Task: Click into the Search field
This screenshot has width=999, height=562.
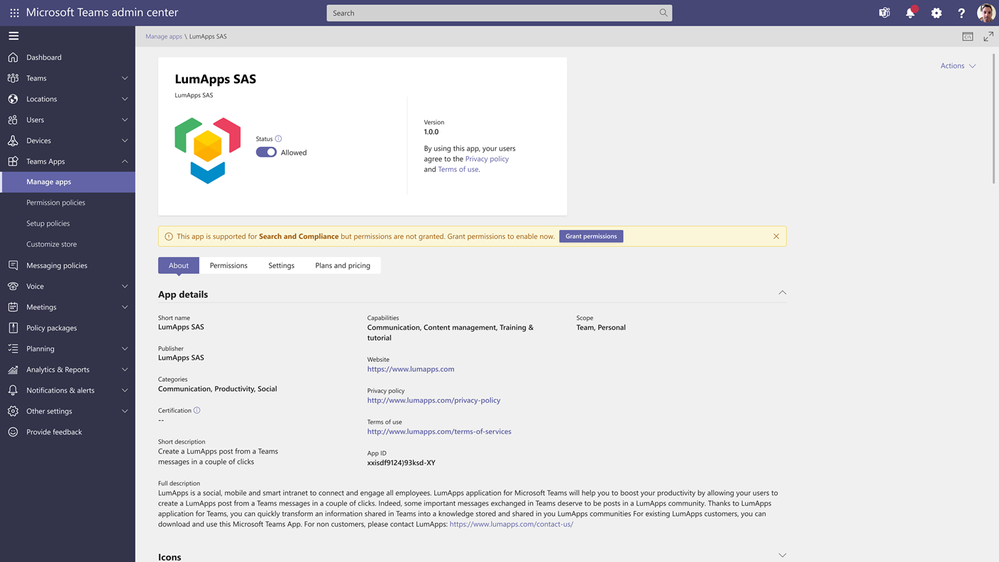Action: point(499,13)
